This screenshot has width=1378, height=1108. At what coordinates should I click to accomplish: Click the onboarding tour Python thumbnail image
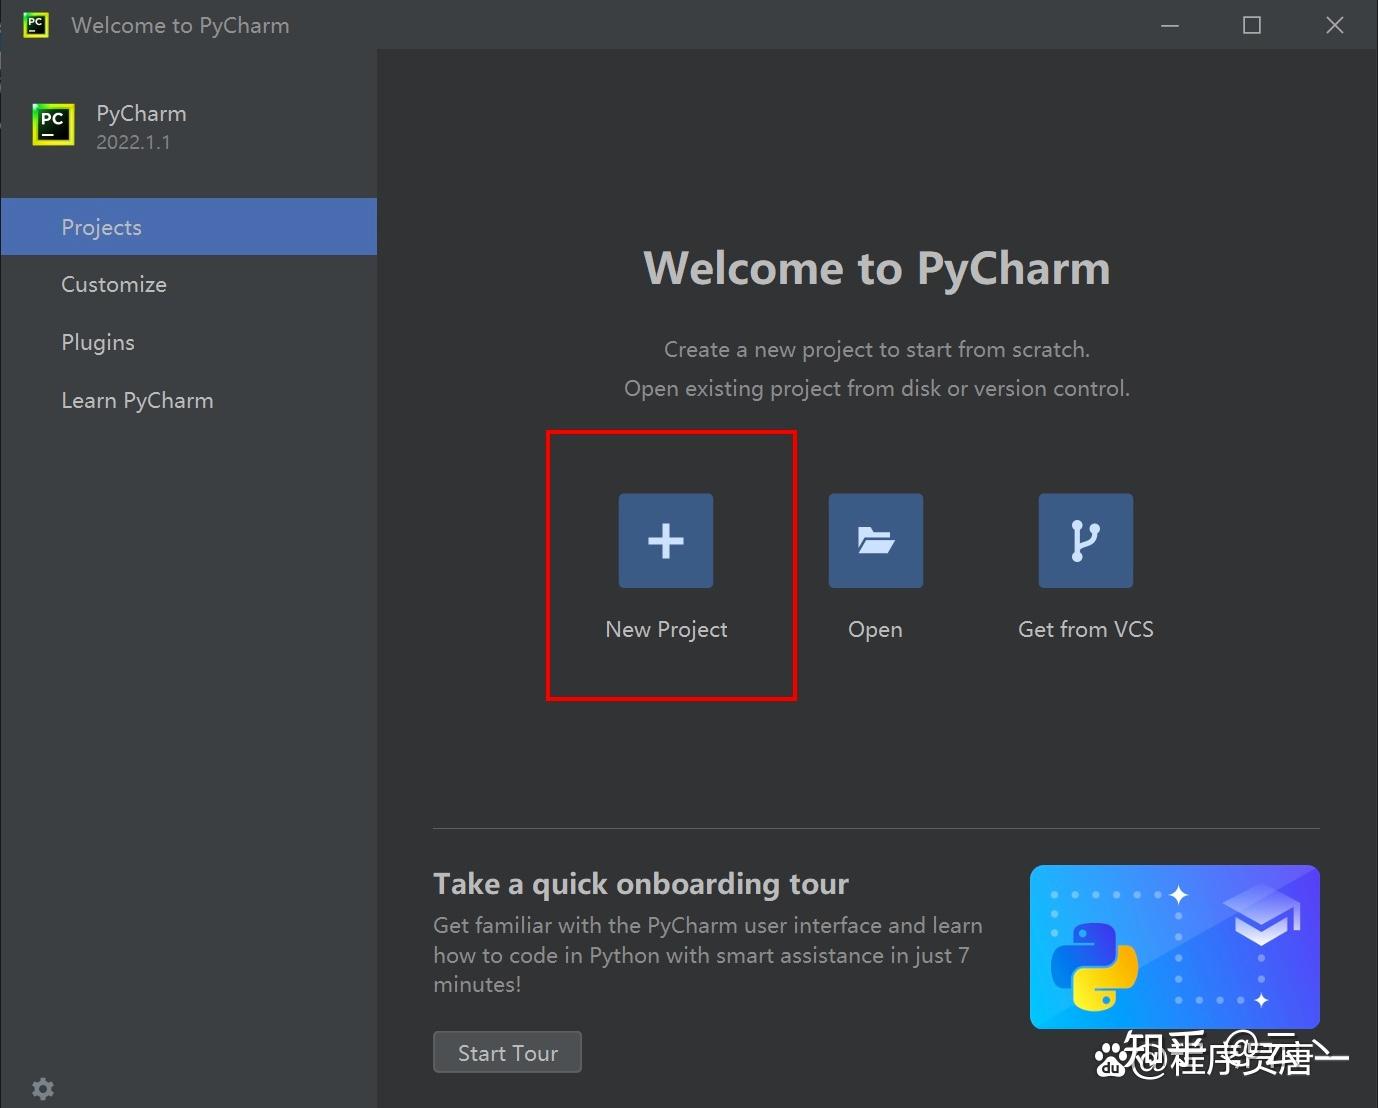tap(1174, 946)
